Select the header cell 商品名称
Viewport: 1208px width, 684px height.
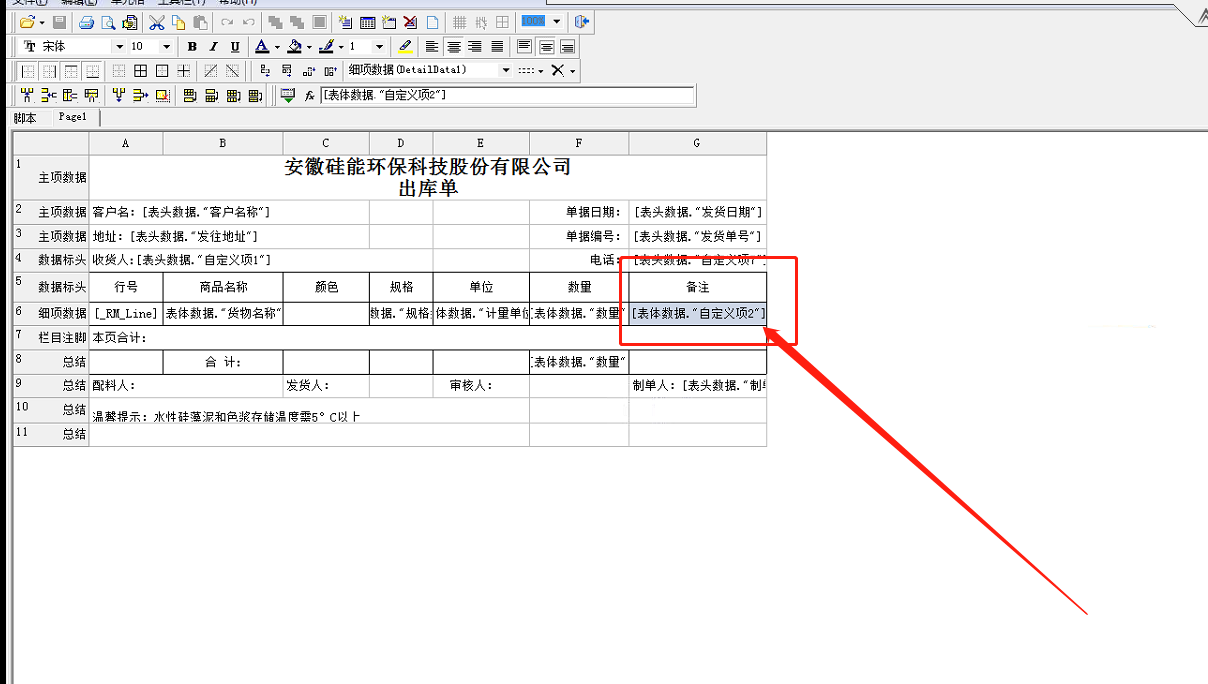[223, 286]
